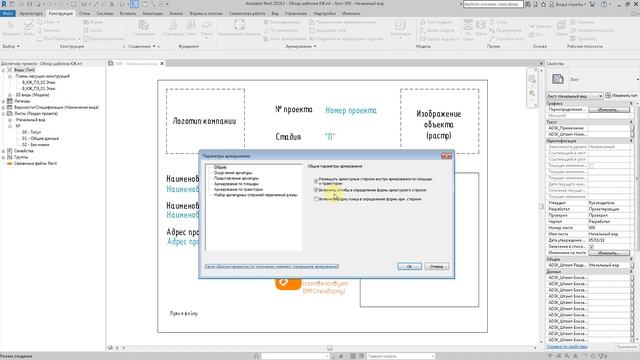Viewport: 640px width, 360px height.
Task: Click the Text 'A' icon in quick access toolbar
Action: coord(112,4)
